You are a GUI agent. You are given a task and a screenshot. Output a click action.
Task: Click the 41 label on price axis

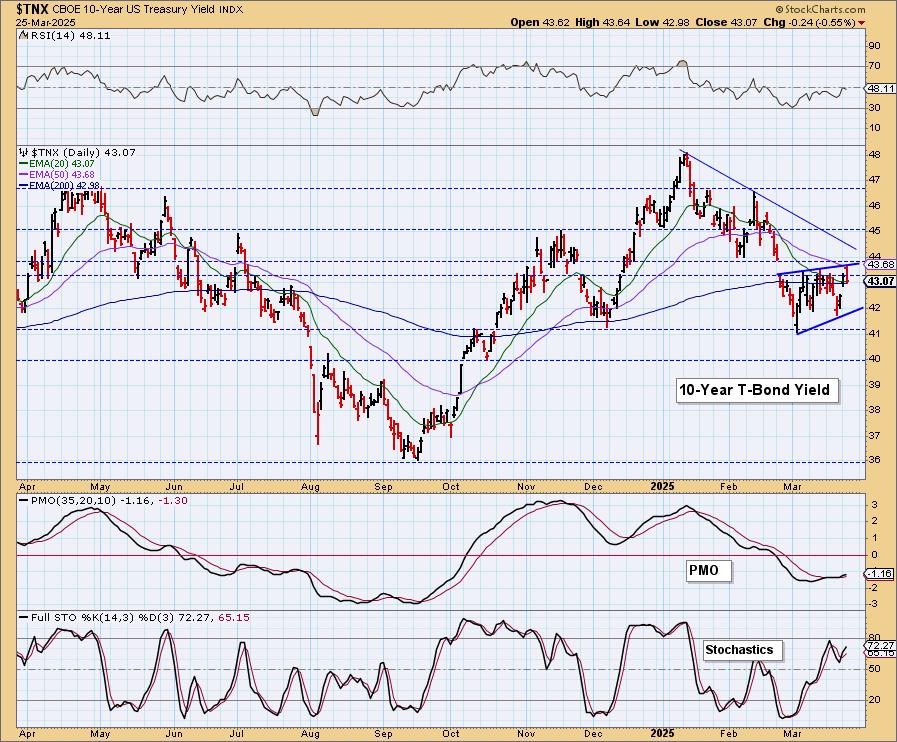[x=875, y=334]
